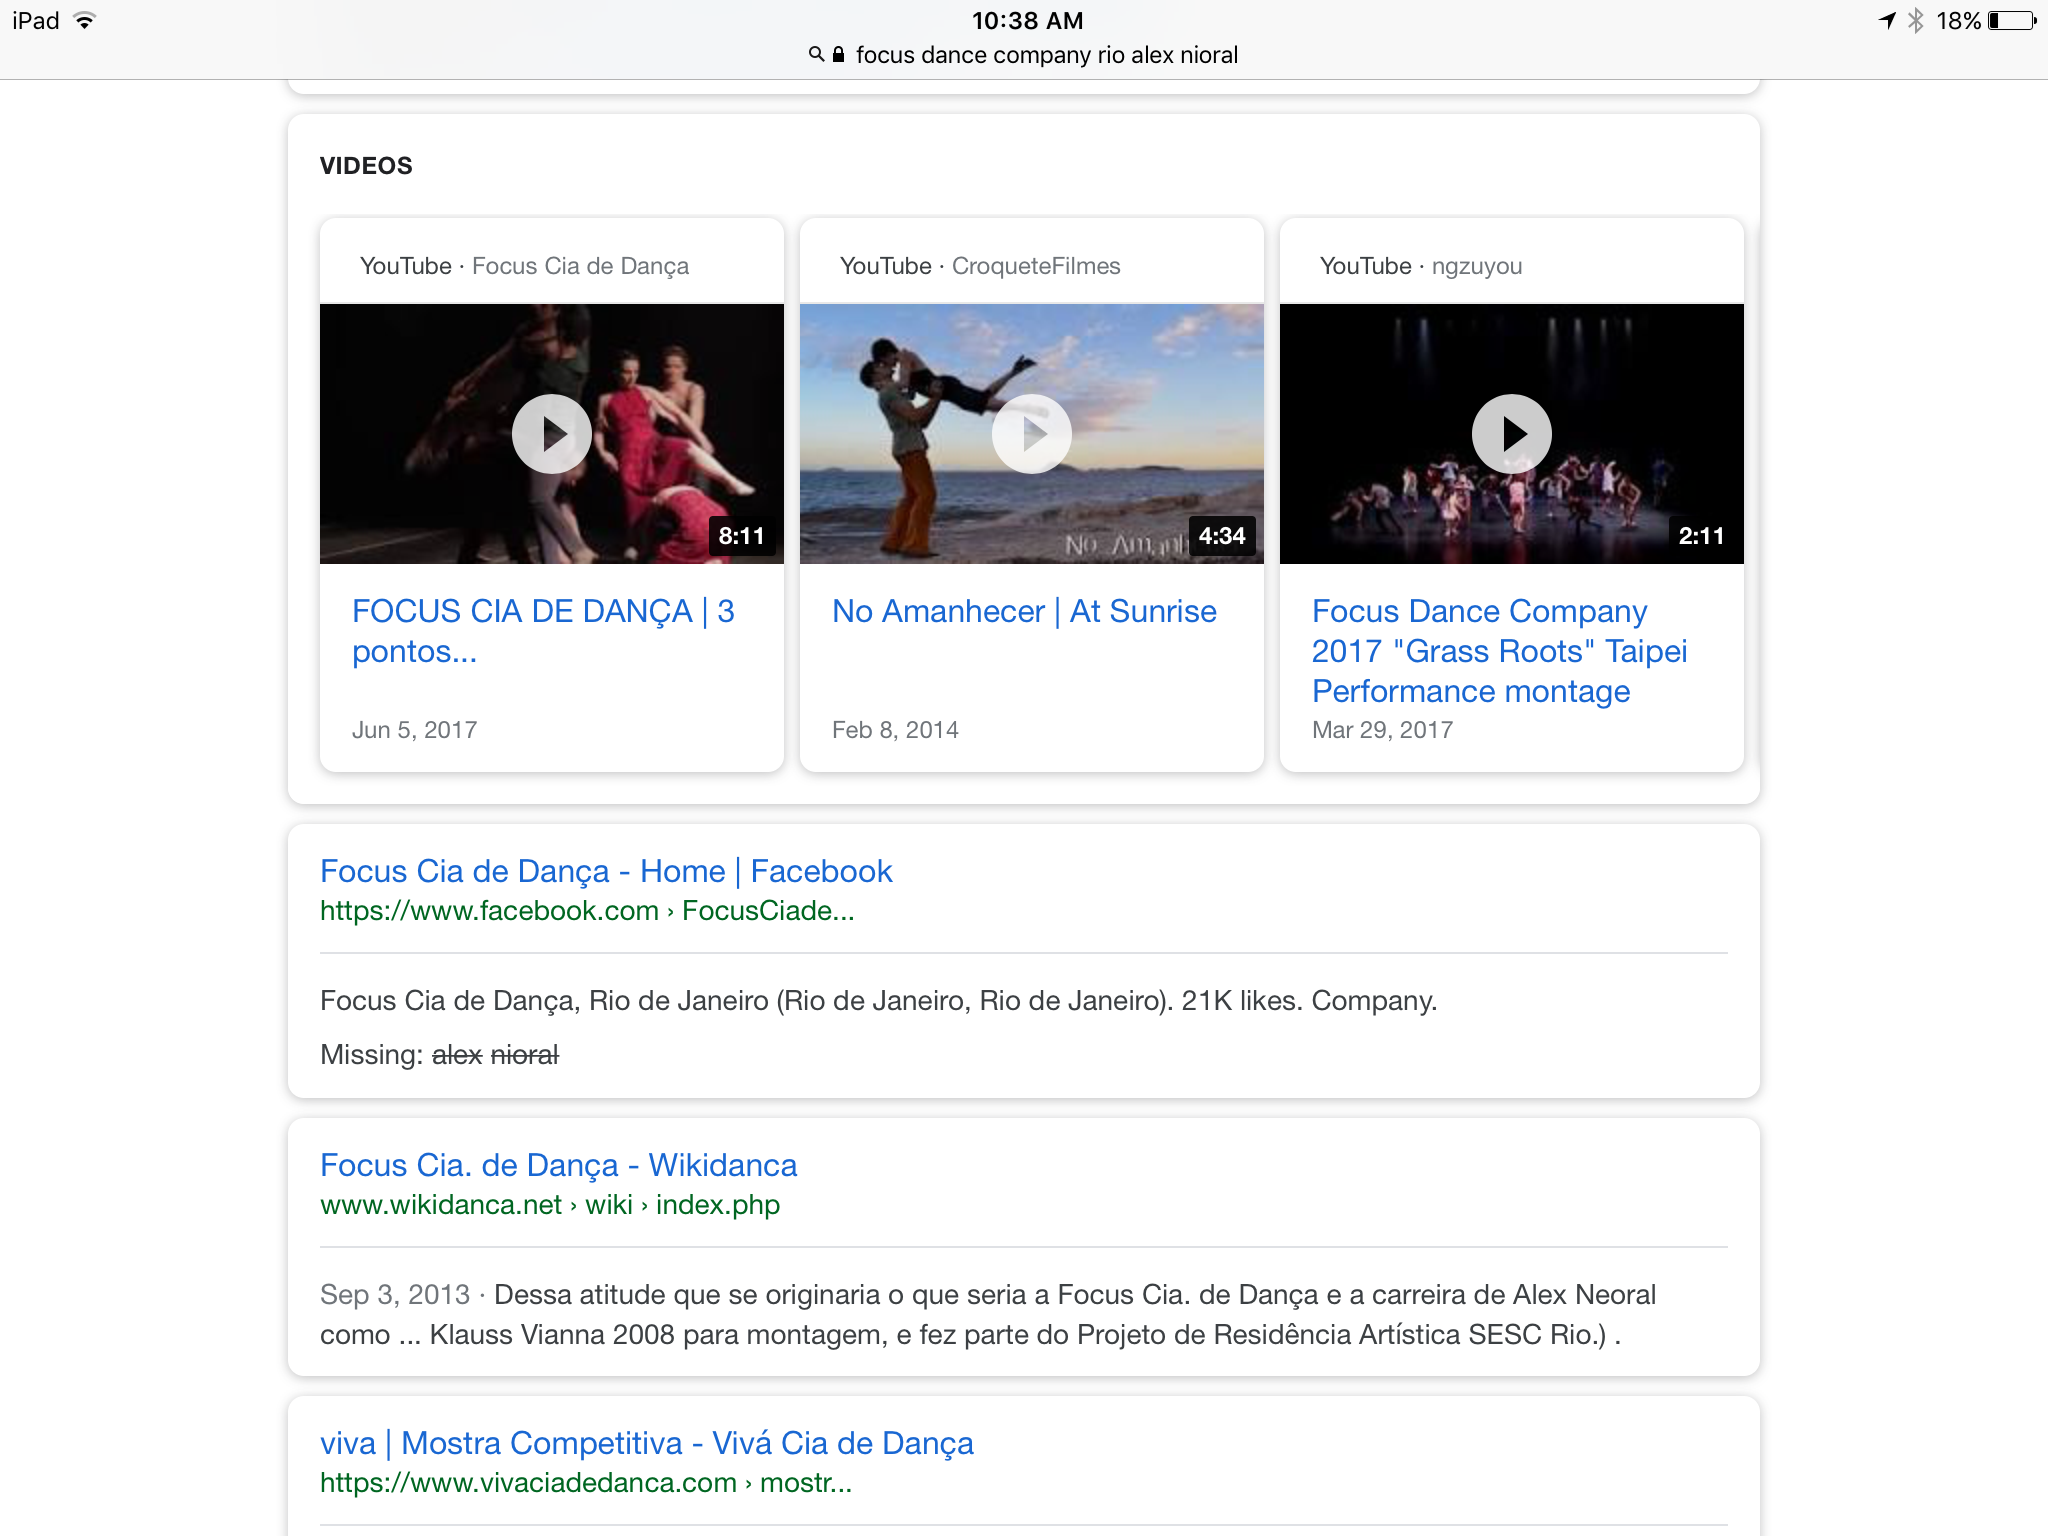This screenshot has height=1536, width=2048.
Task: Tap the 'Mar 29, 2017' date
Action: coord(1382,730)
